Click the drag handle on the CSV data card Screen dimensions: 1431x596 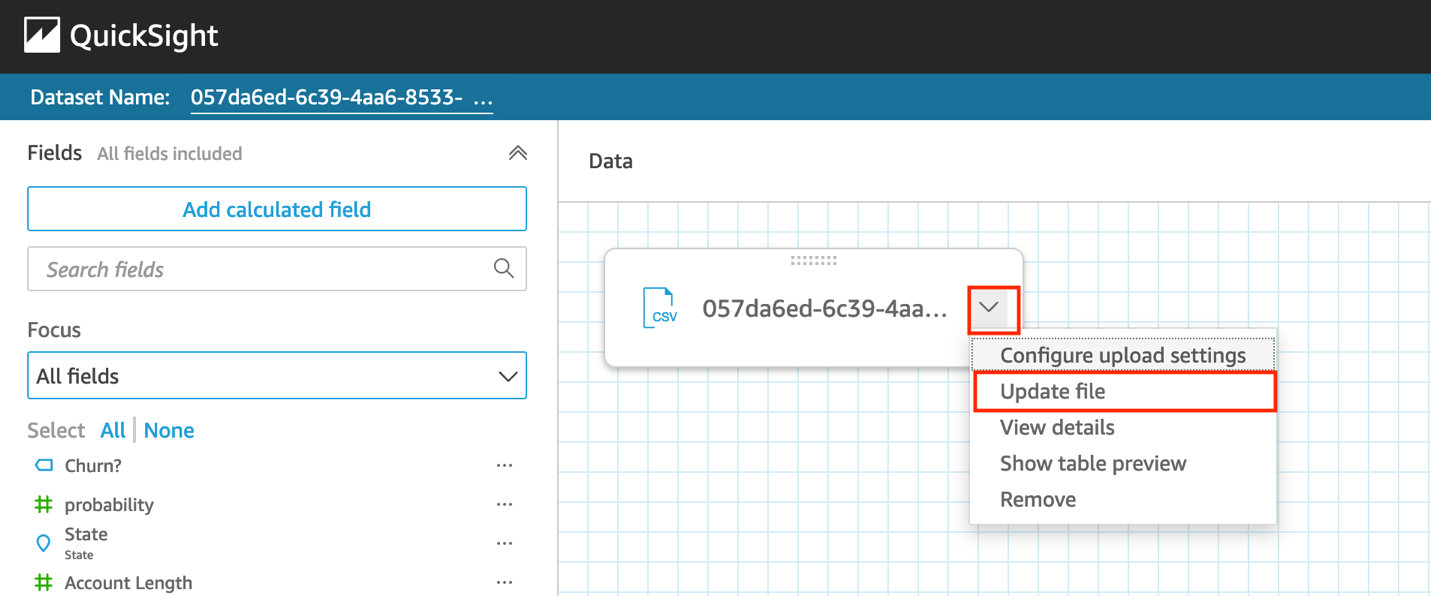point(813,260)
